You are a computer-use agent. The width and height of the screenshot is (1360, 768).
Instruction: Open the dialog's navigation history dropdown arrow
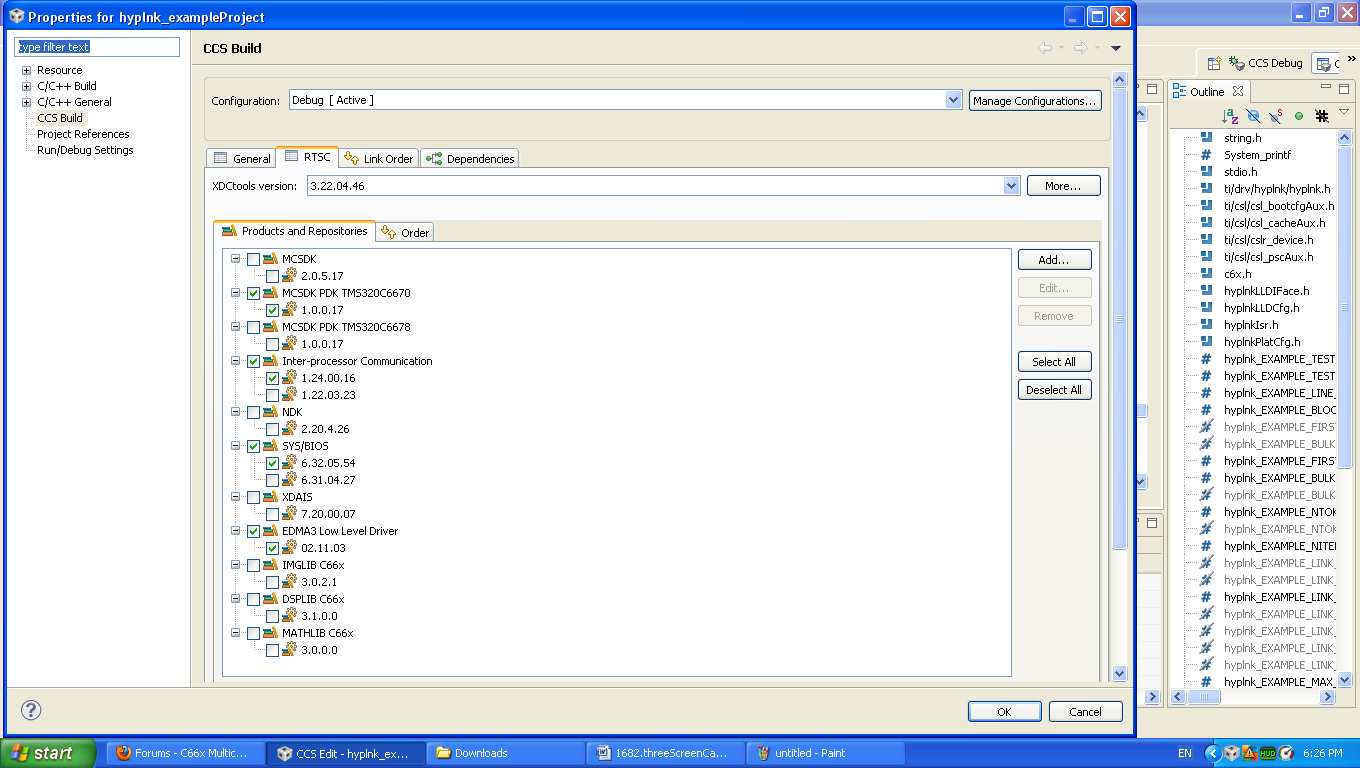point(1116,48)
